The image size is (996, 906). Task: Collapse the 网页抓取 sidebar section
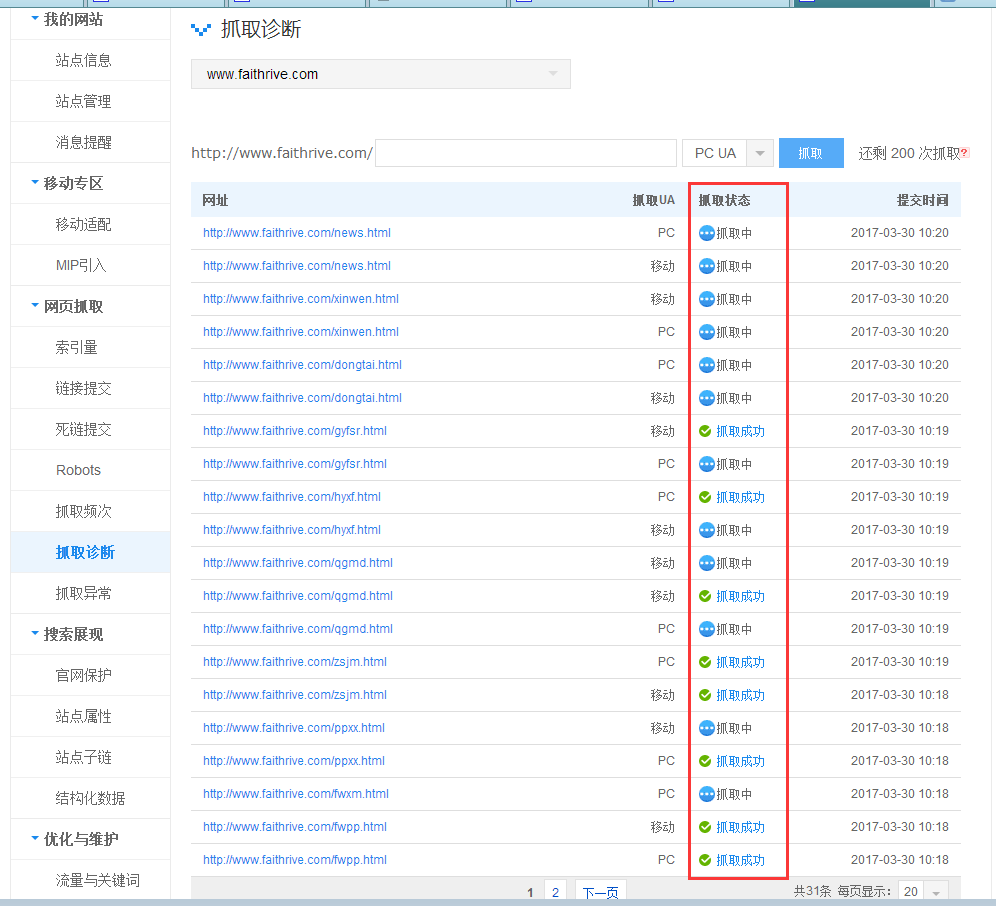click(x=35, y=306)
